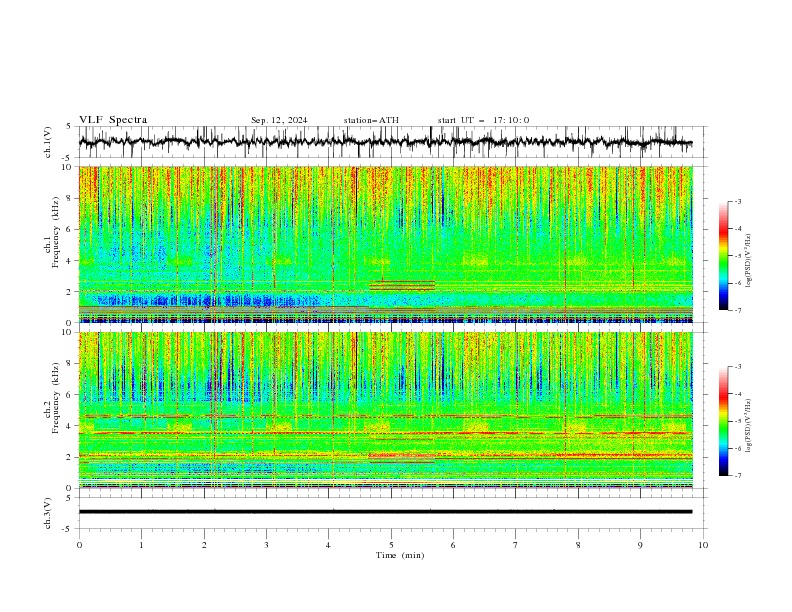This screenshot has width=792, height=612.
Task: Click inside the ch.1 spectrogram panel
Action: pos(385,244)
